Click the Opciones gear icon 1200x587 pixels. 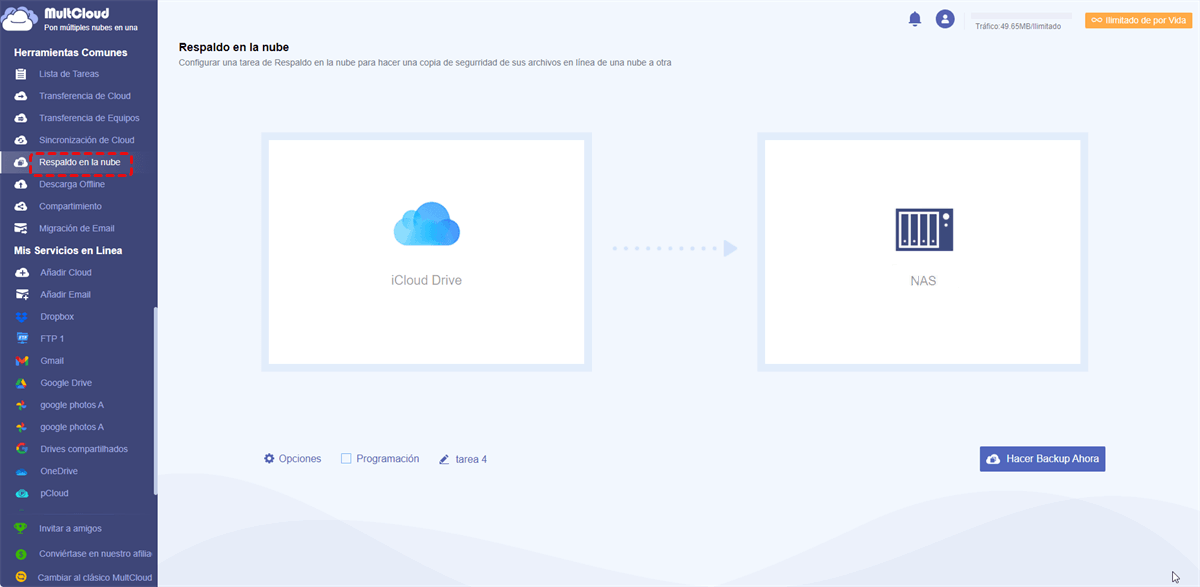pyautogui.click(x=269, y=459)
